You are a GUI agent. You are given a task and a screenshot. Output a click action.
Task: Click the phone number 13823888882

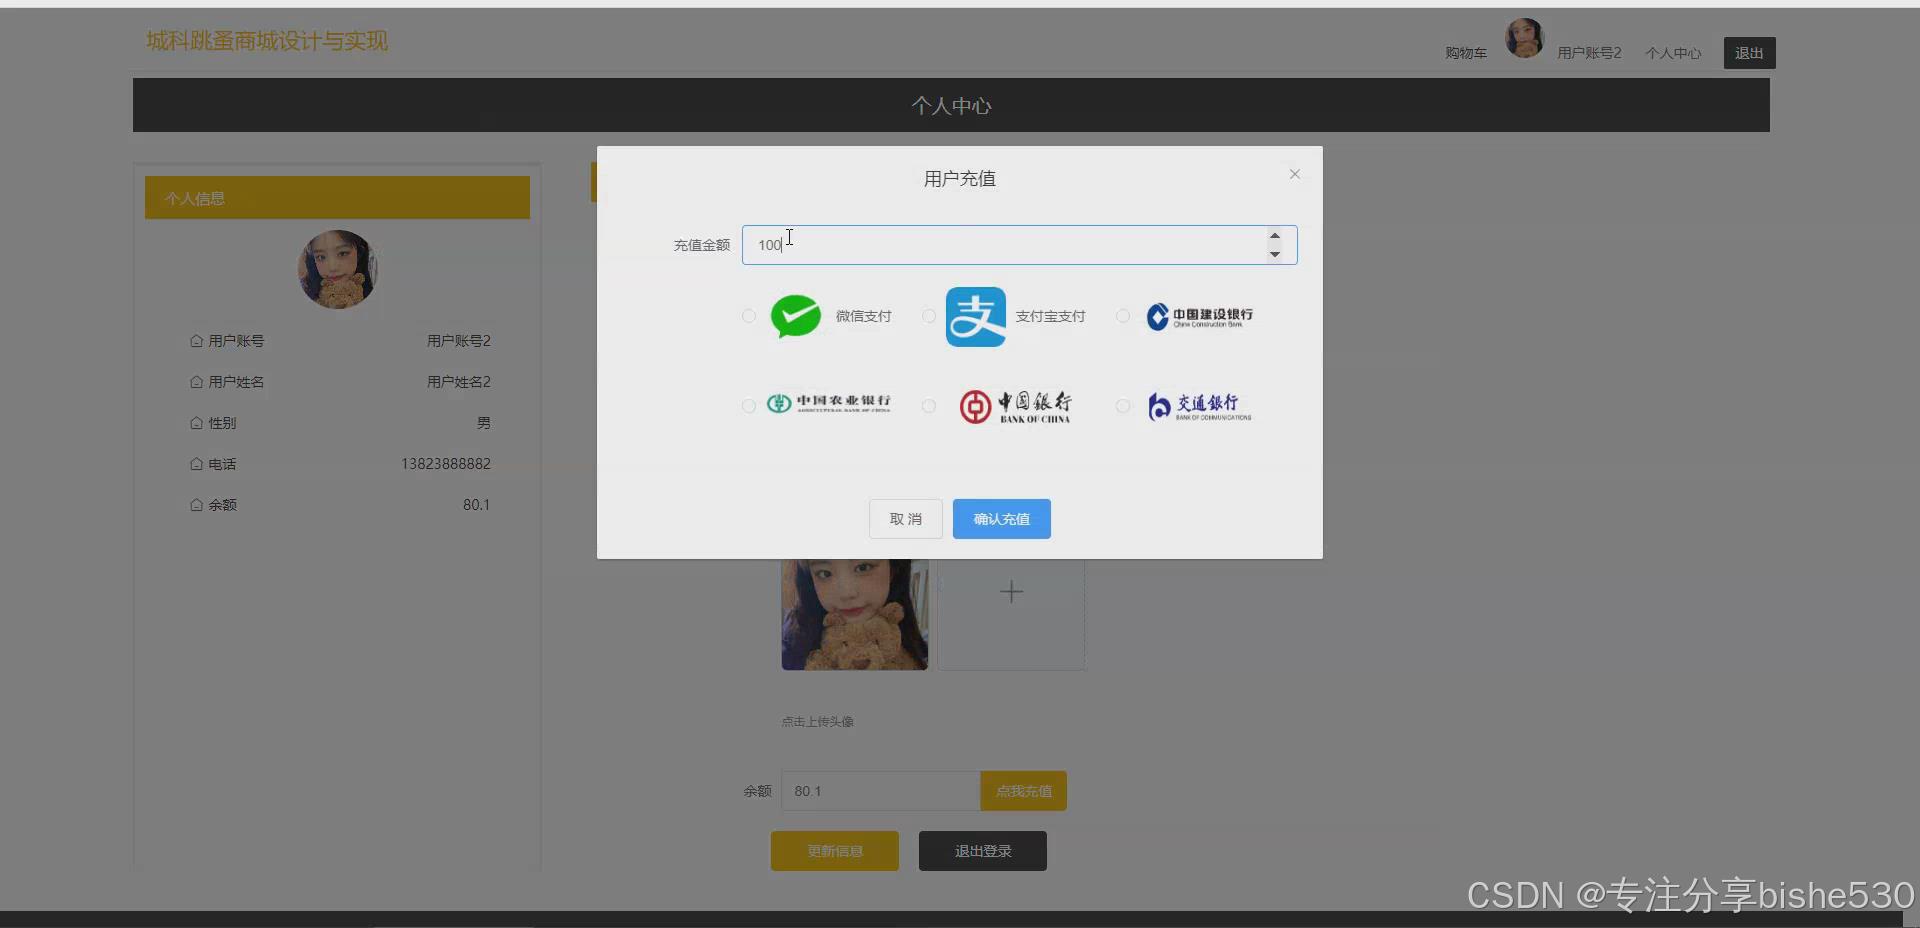pos(446,464)
